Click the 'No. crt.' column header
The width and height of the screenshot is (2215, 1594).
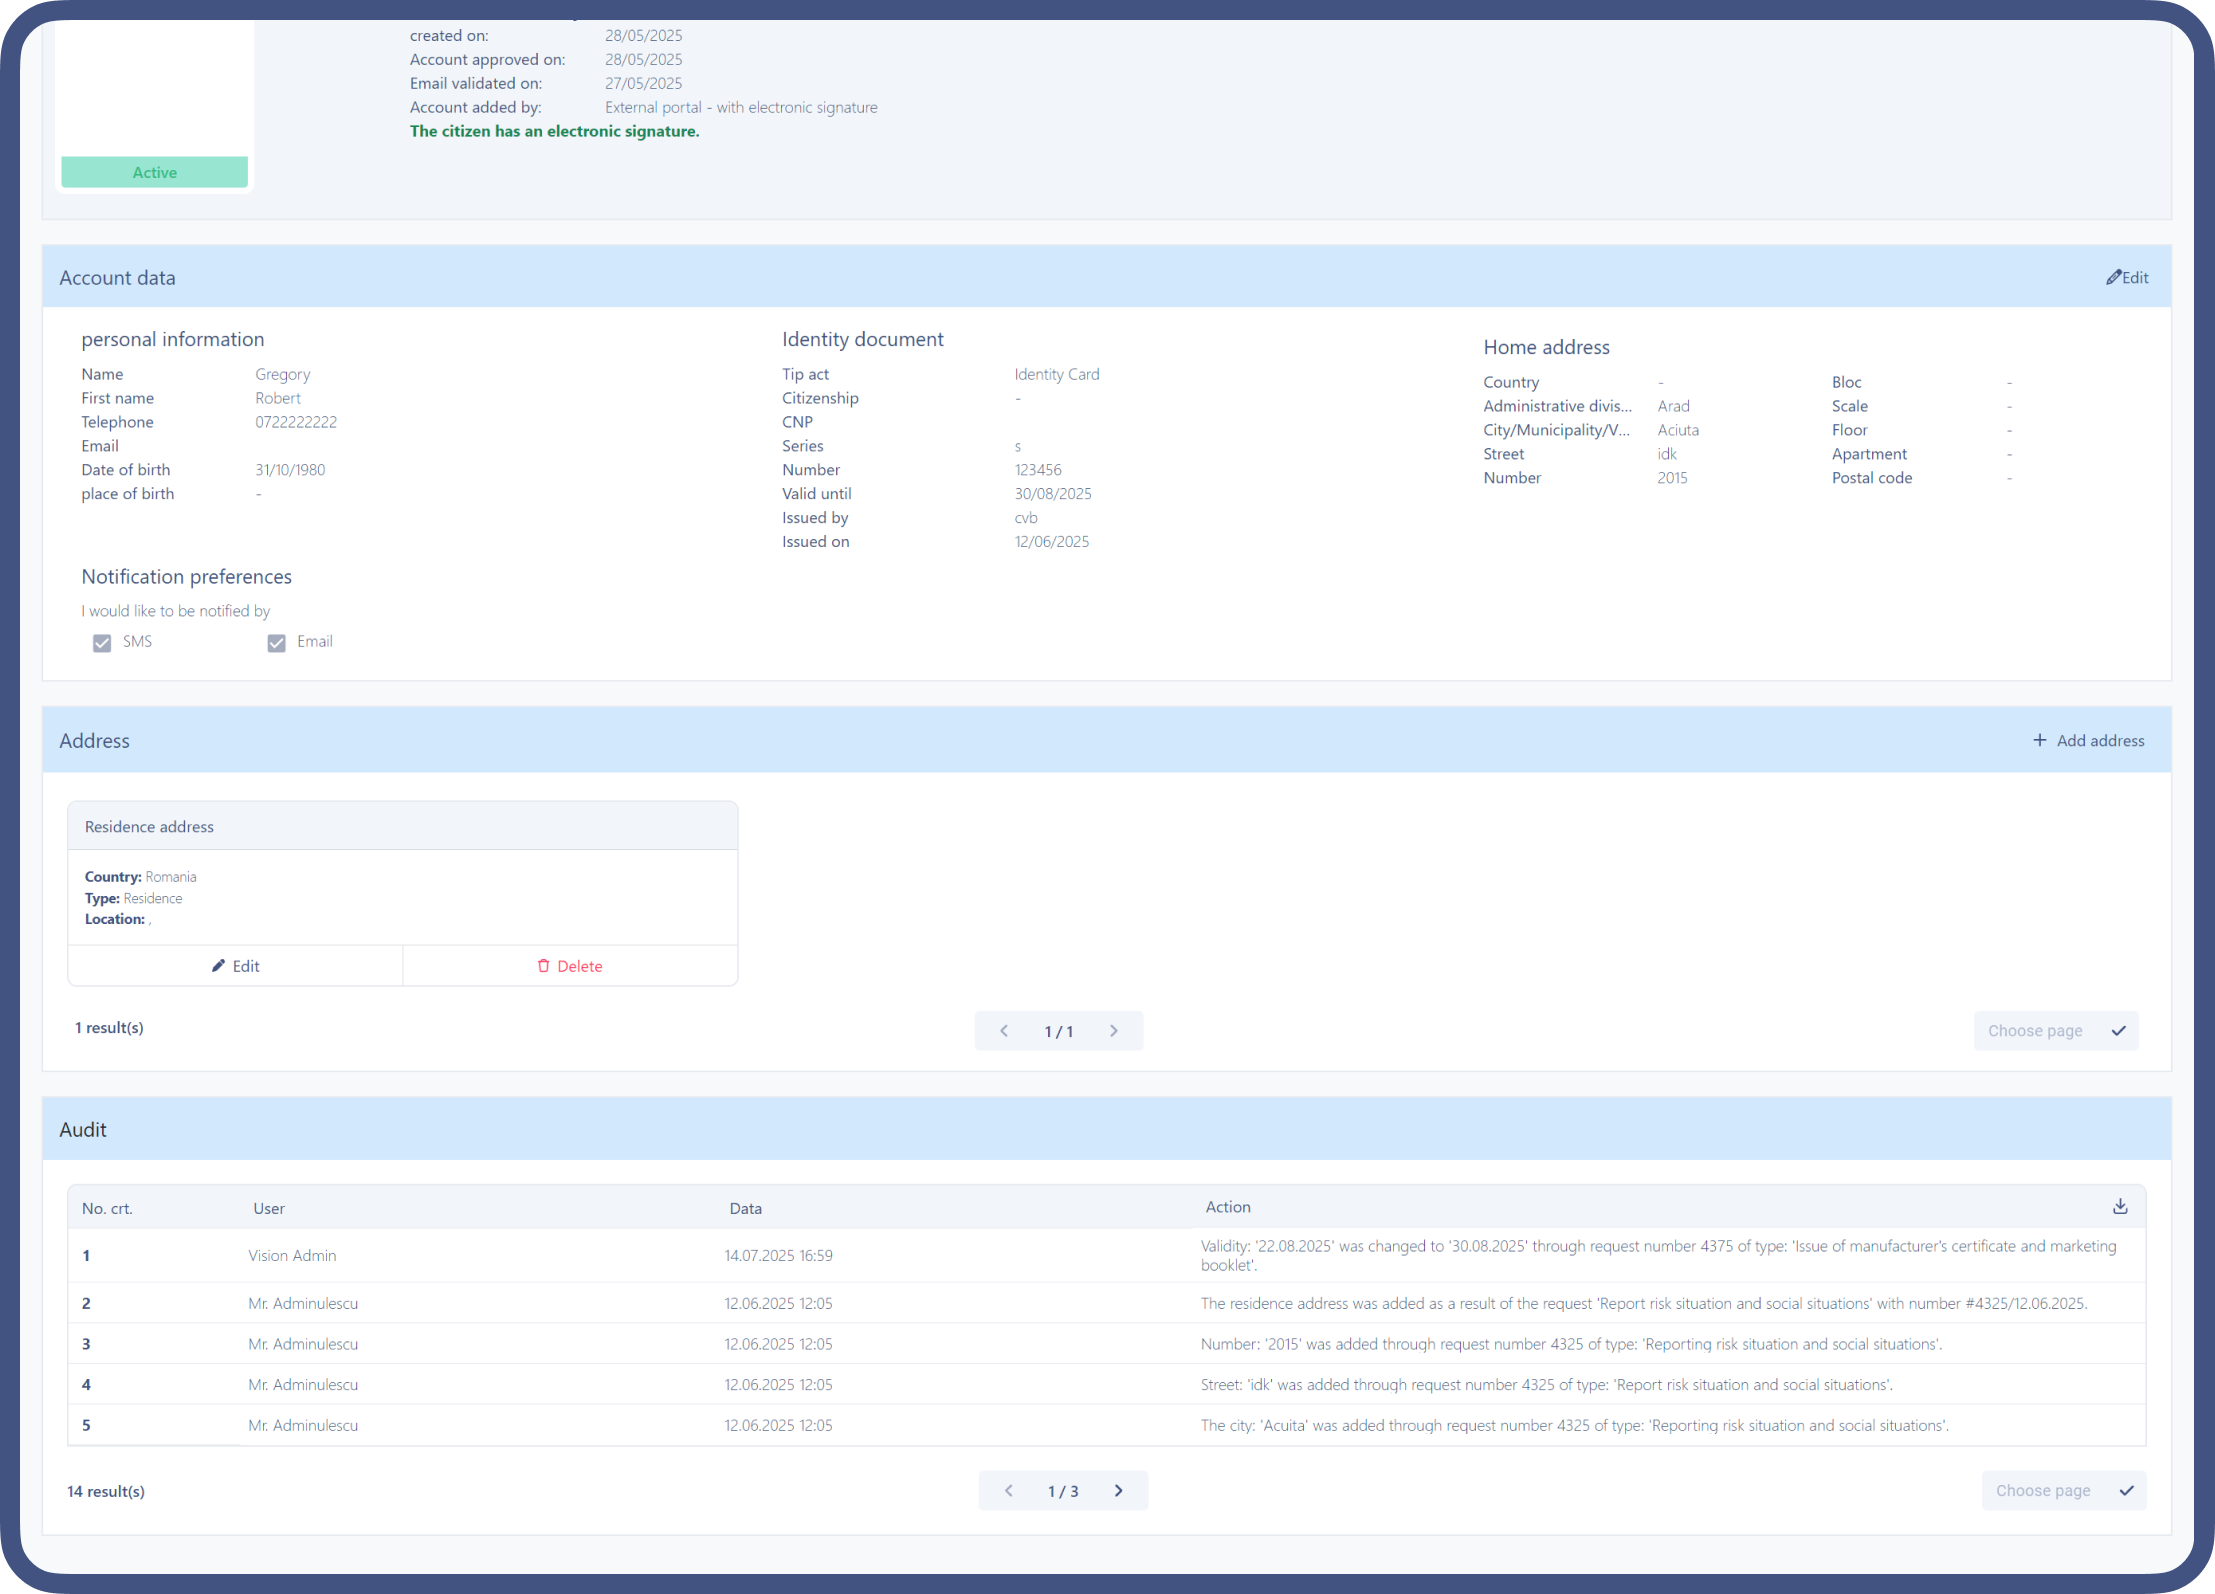tap(108, 1209)
